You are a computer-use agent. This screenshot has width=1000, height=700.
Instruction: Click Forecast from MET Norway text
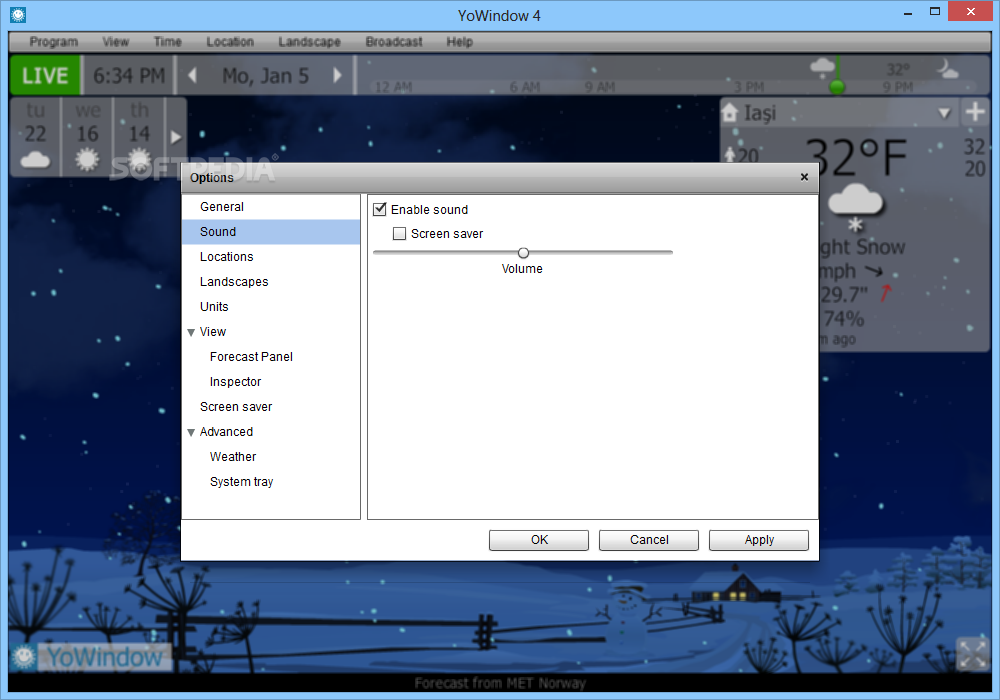pos(500,683)
